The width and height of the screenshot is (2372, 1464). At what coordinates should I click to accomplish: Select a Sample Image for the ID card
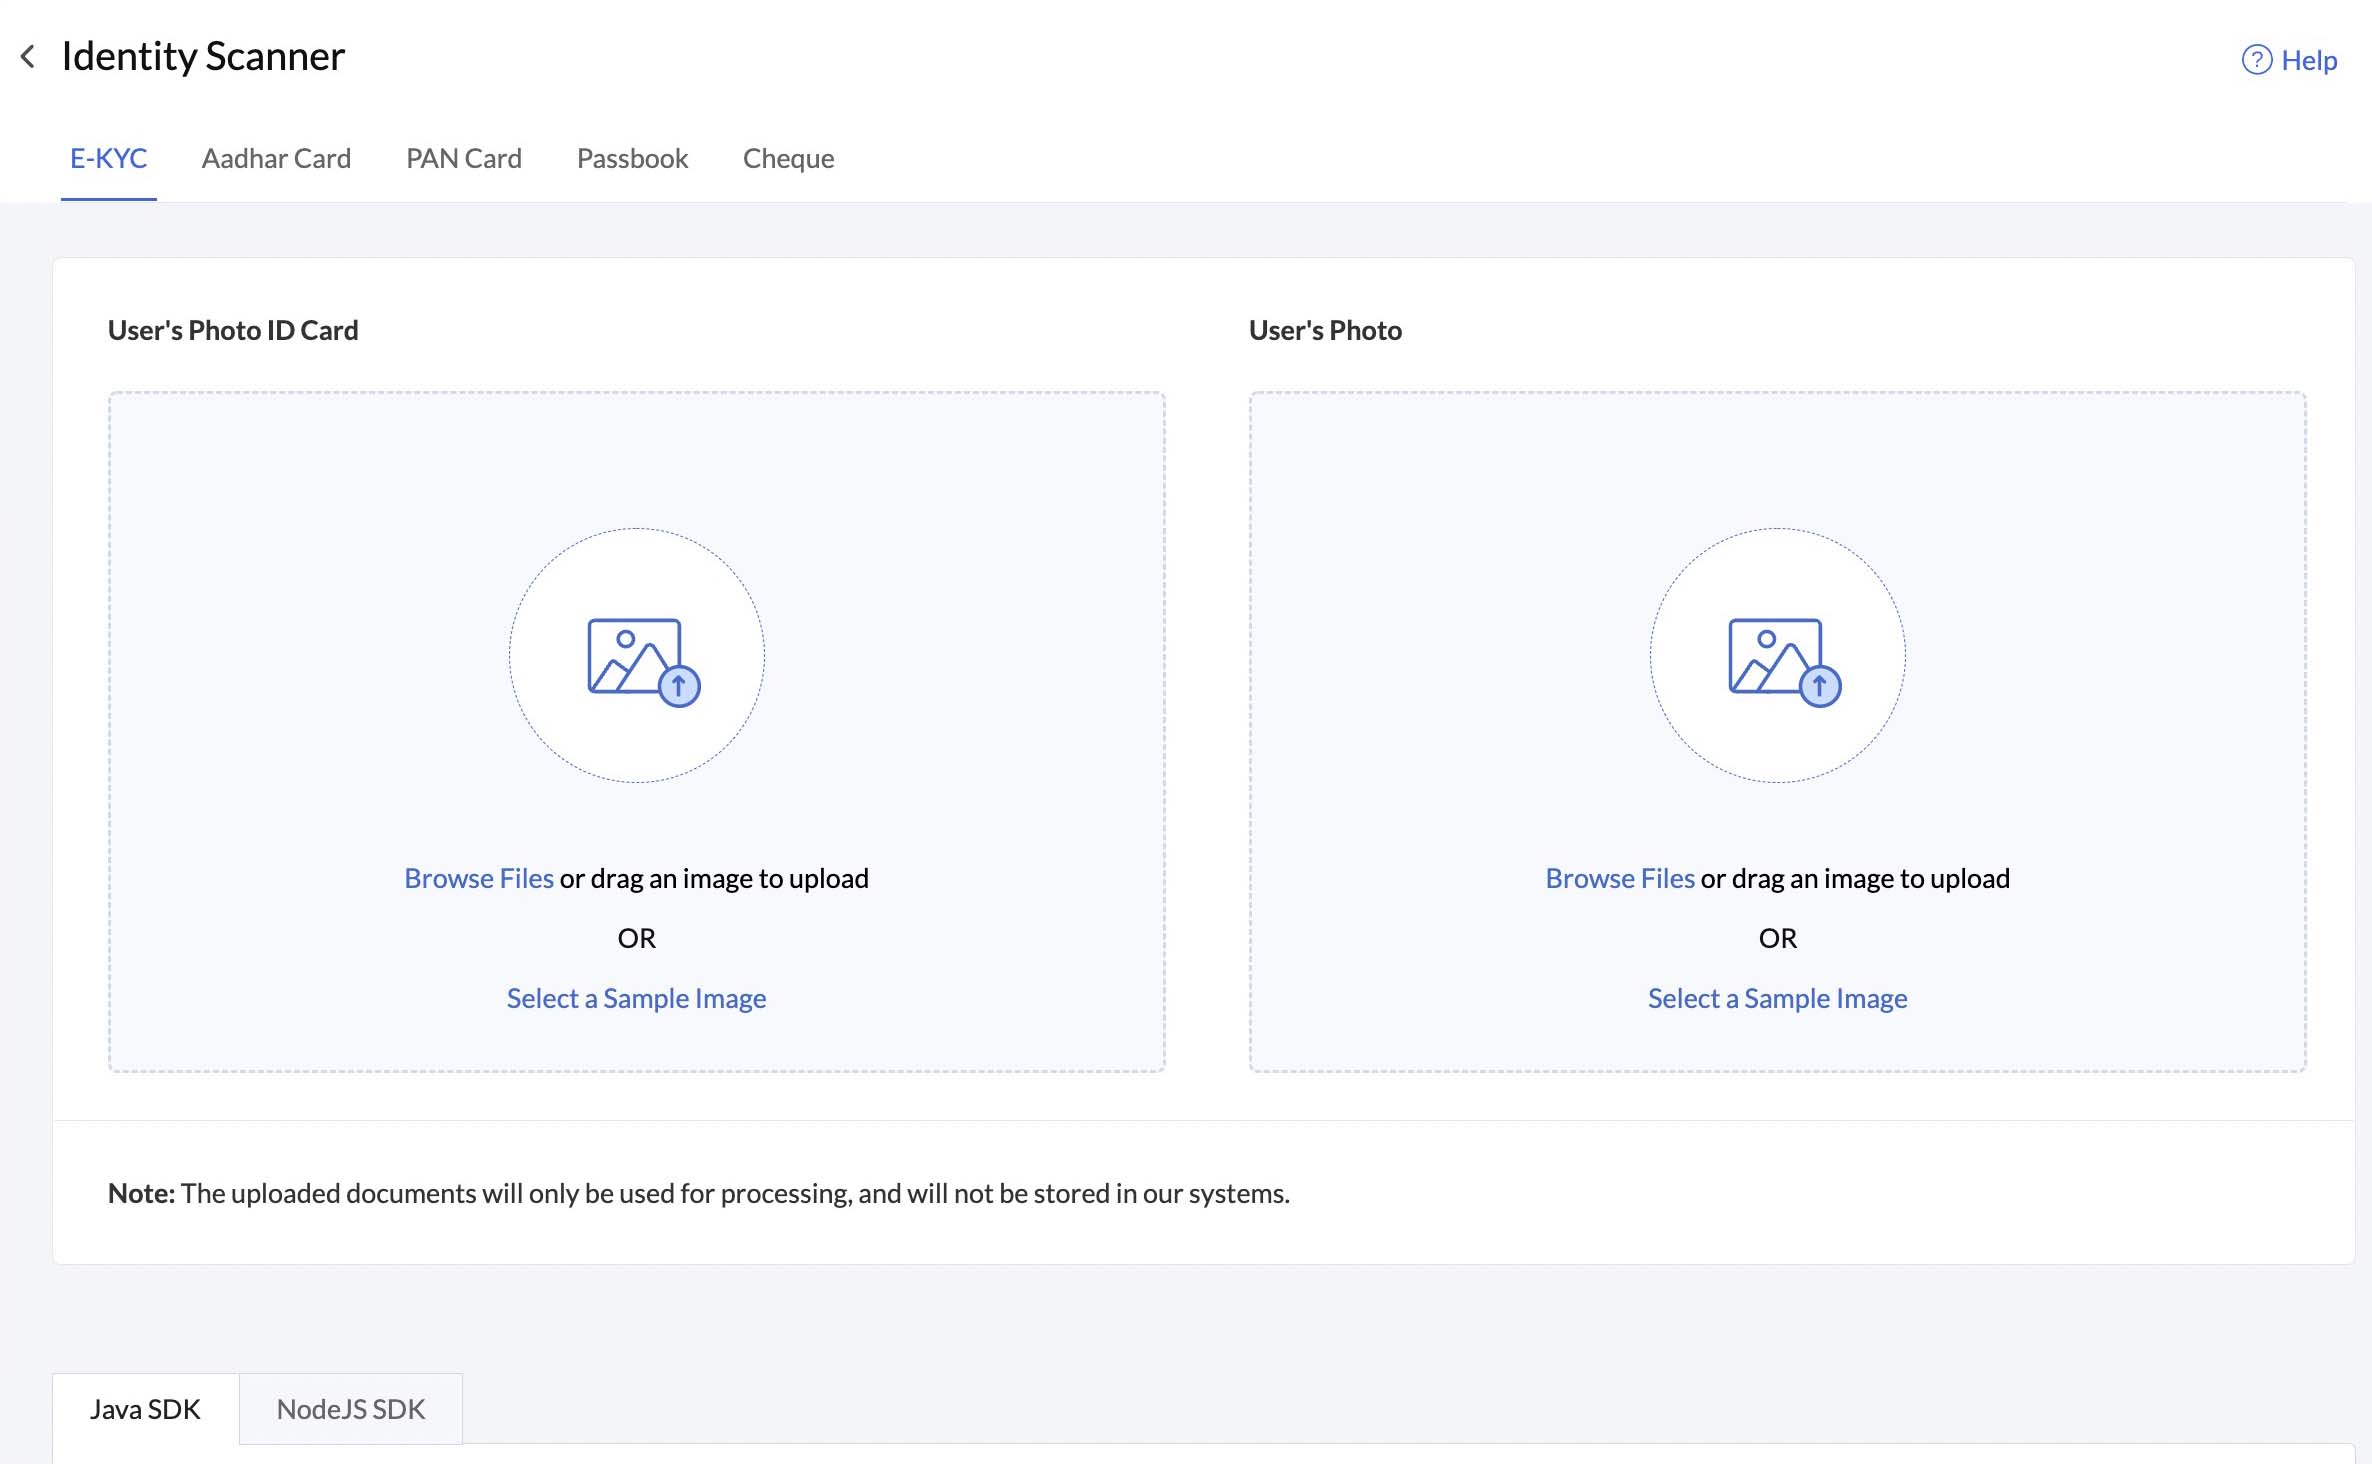(636, 997)
